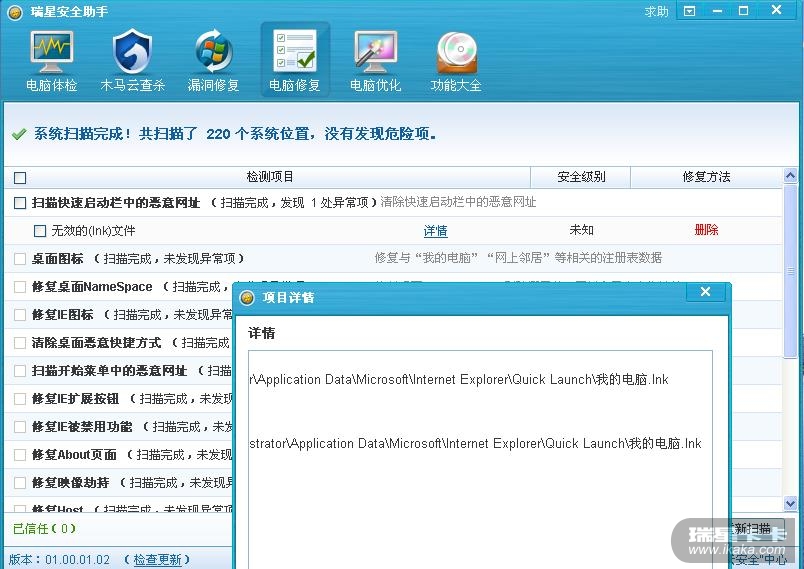Image resolution: width=804 pixels, height=569 pixels.
Task: Click the second strator Quick Launch path line
Action: tap(475, 443)
